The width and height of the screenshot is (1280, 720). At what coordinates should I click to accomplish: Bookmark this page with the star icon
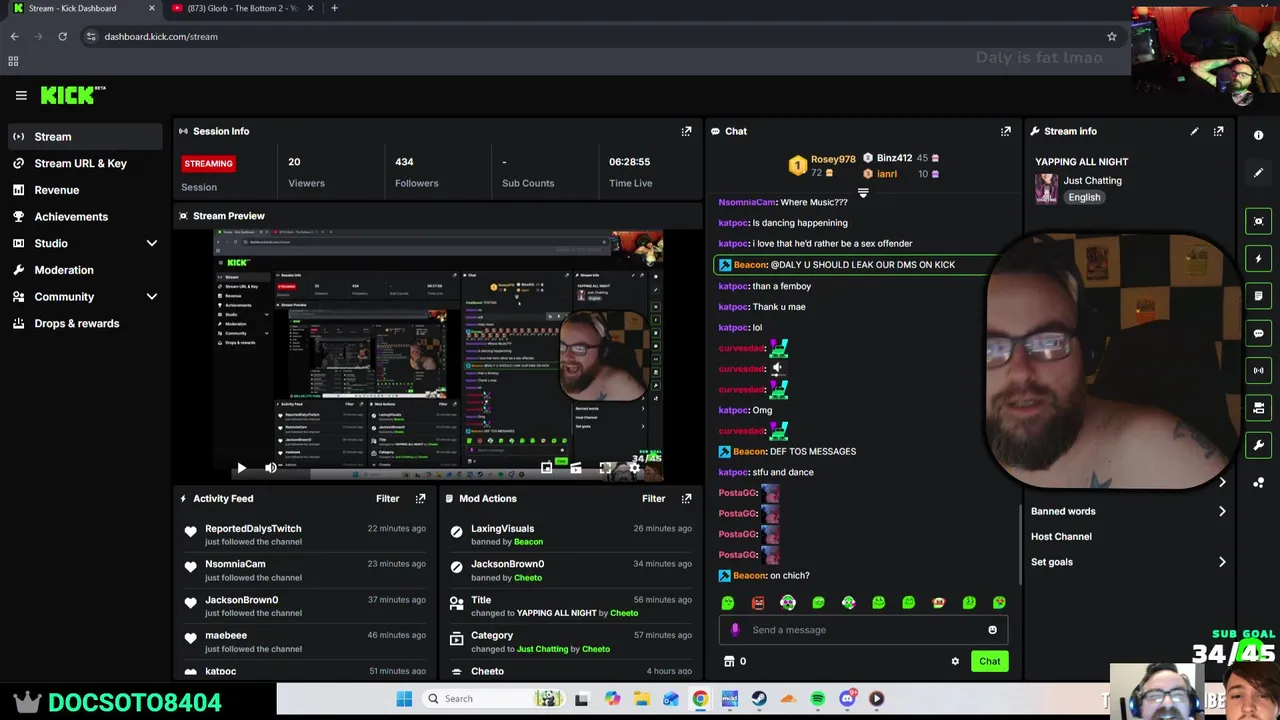1111,36
